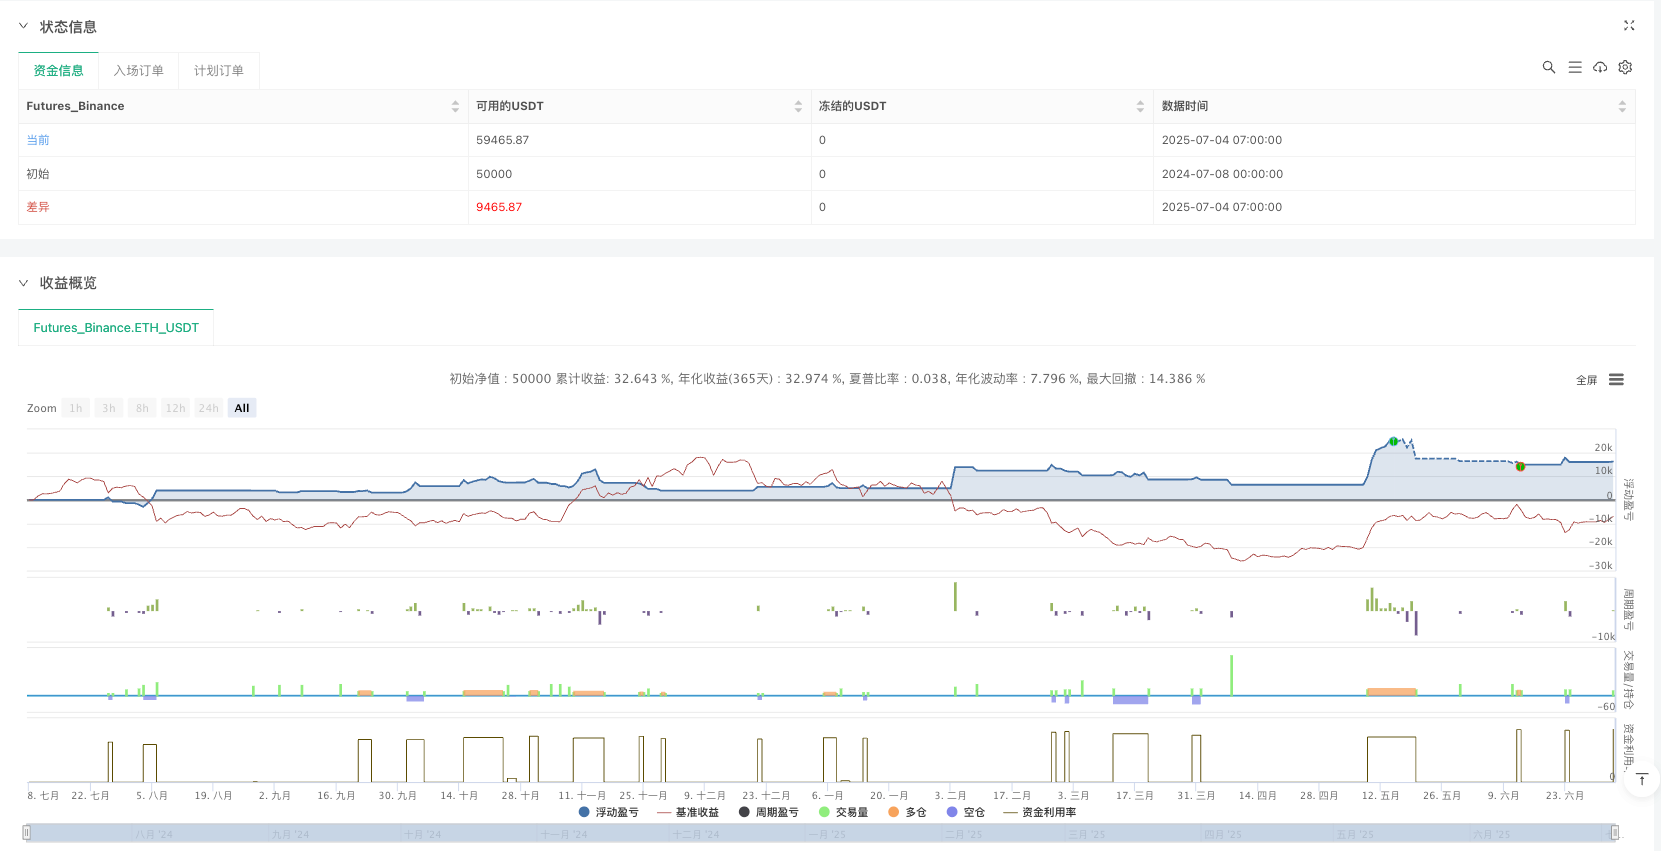This screenshot has height=851, width=1661.
Task: Select the All zoom button
Action: click(x=241, y=408)
